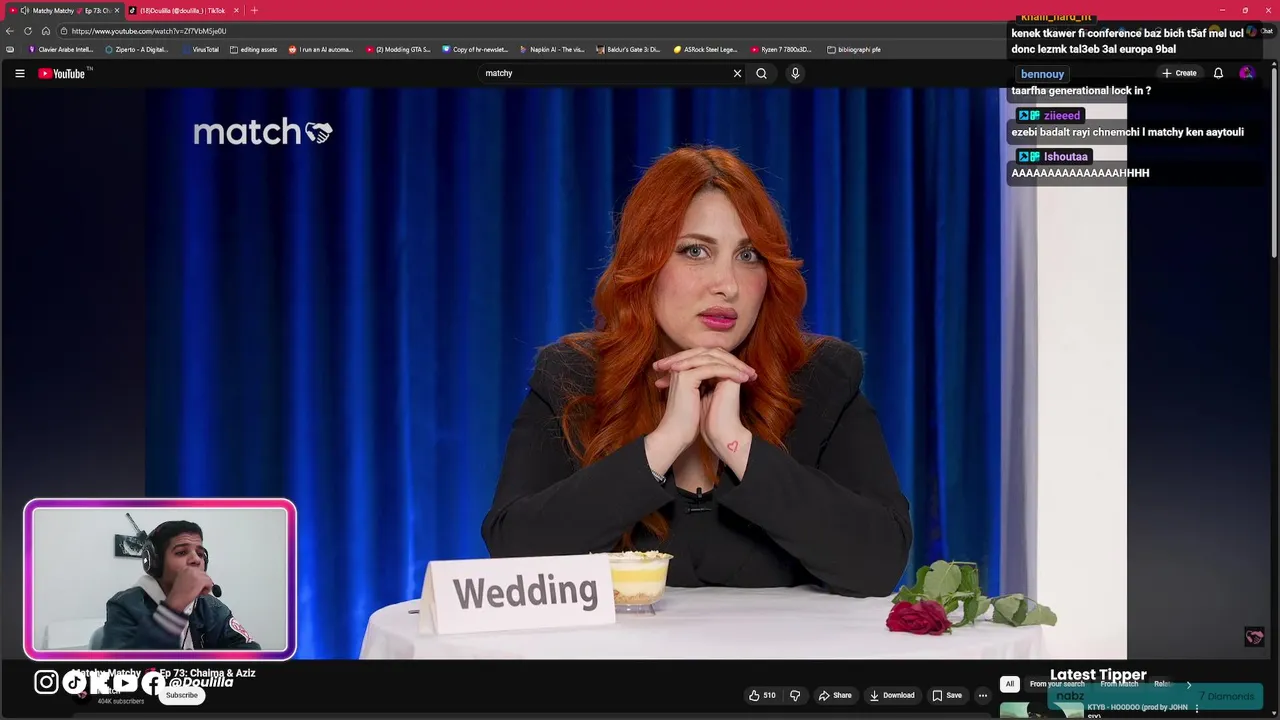The width and height of the screenshot is (1280, 720).
Task: Open the YouTube hamburger guide menu
Action: pos(19,73)
